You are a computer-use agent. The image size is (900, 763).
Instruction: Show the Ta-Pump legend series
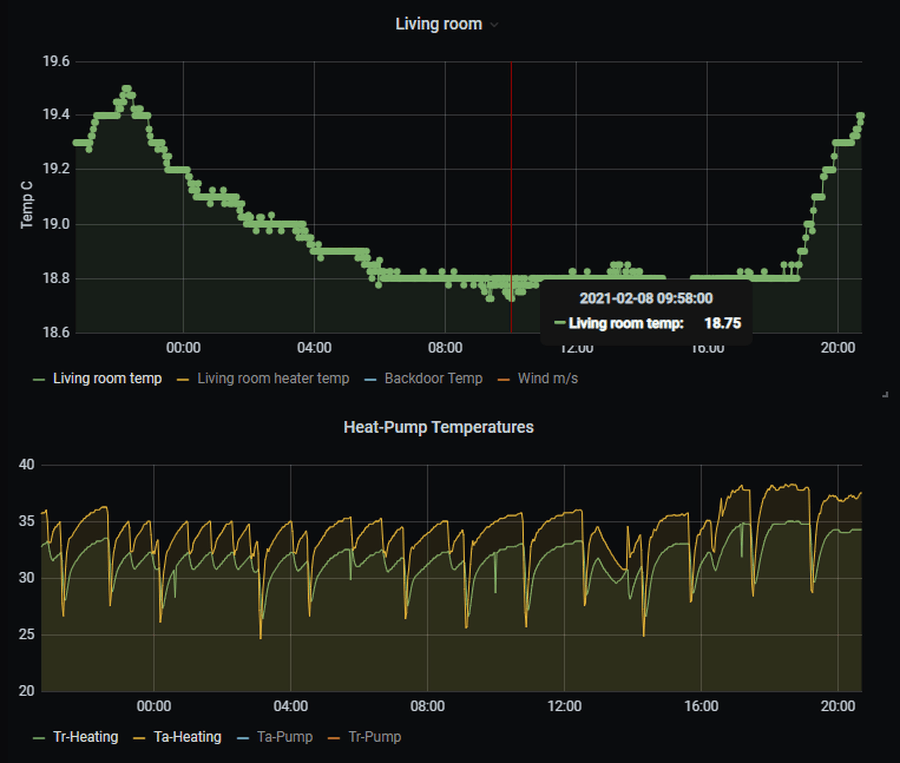point(285,737)
